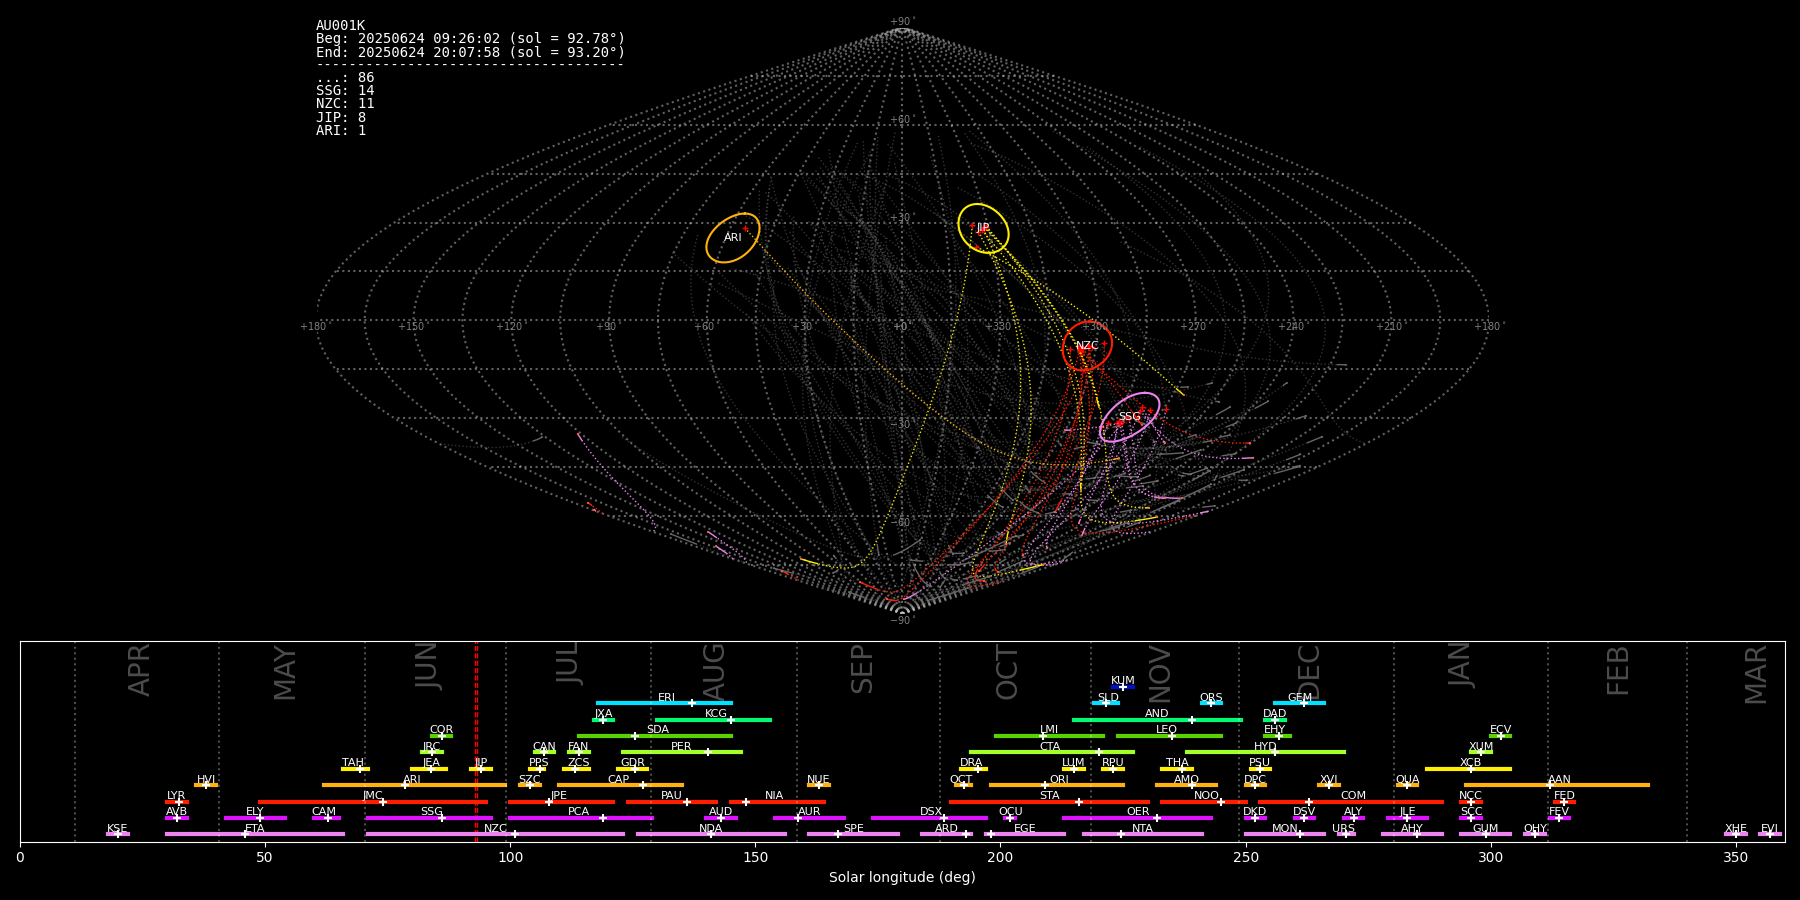
Task: Select the yellow JIP radiant ellipse on sky map
Action: click(x=983, y=228)
